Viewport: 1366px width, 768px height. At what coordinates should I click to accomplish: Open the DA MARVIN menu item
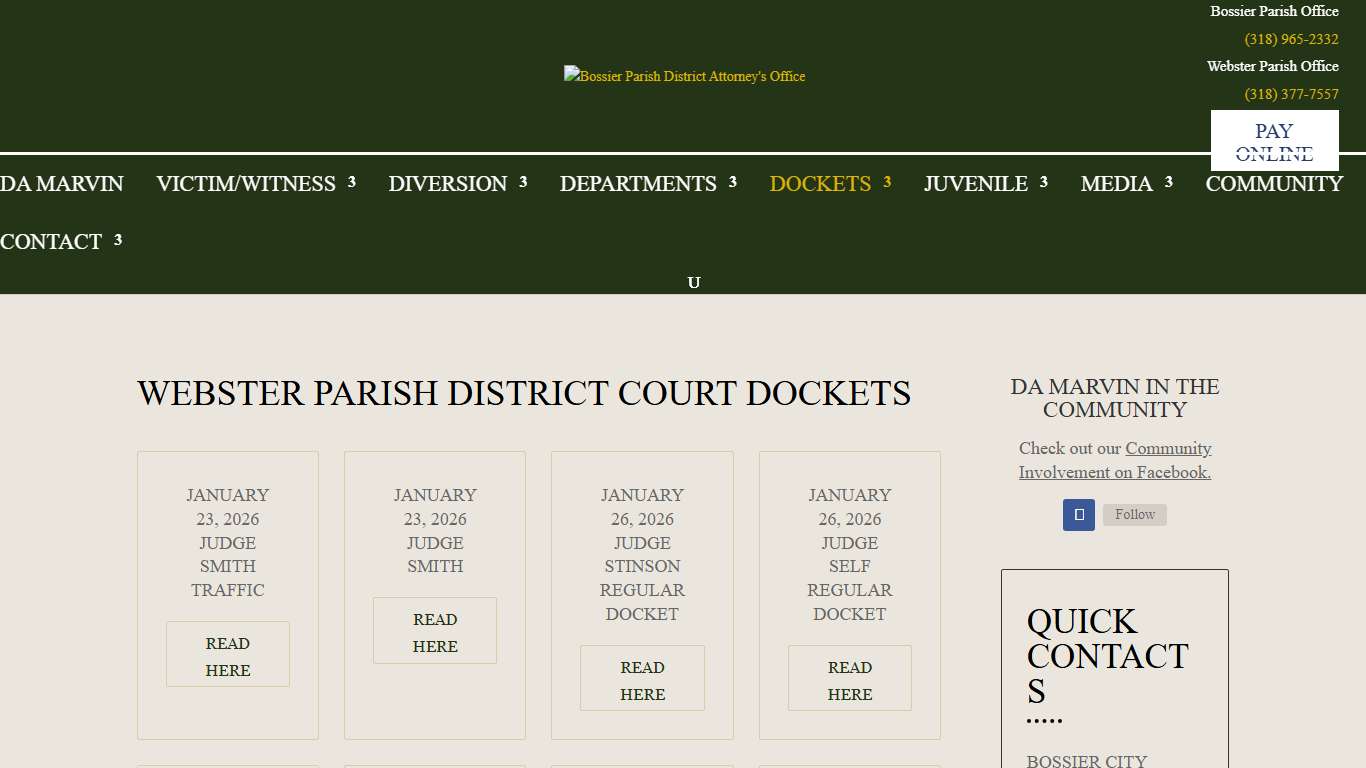[61, 184]
